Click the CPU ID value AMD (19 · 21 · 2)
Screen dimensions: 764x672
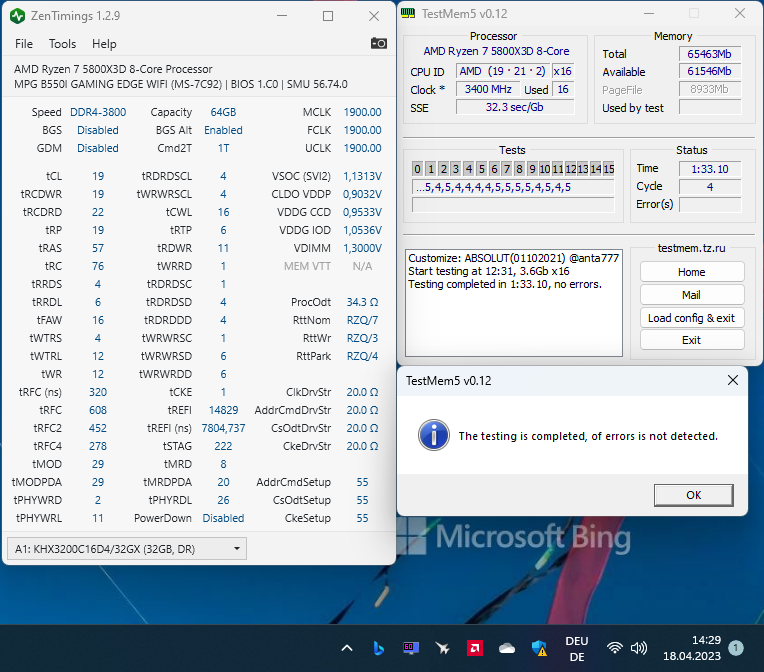pyautogui.click(x=502, y=71)
